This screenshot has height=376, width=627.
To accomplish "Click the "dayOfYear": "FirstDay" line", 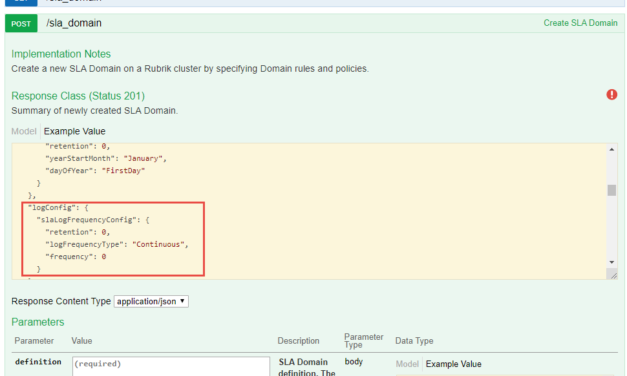I will pyautogui.click(x=95, y=171).
